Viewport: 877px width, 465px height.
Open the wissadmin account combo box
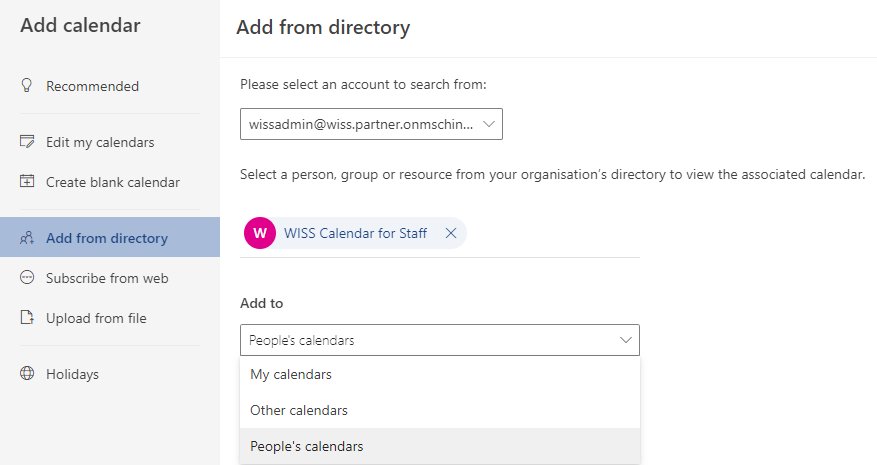(371, 124)
